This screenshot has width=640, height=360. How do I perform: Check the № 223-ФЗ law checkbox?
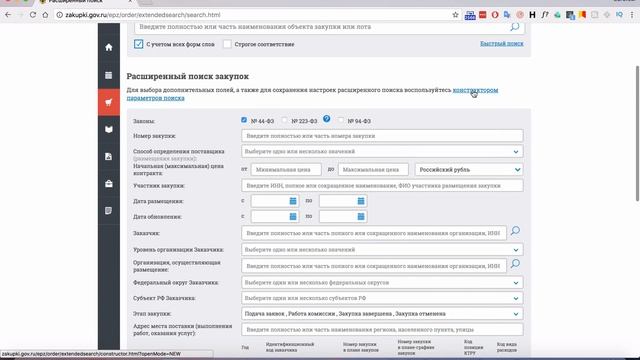[284, 120]
